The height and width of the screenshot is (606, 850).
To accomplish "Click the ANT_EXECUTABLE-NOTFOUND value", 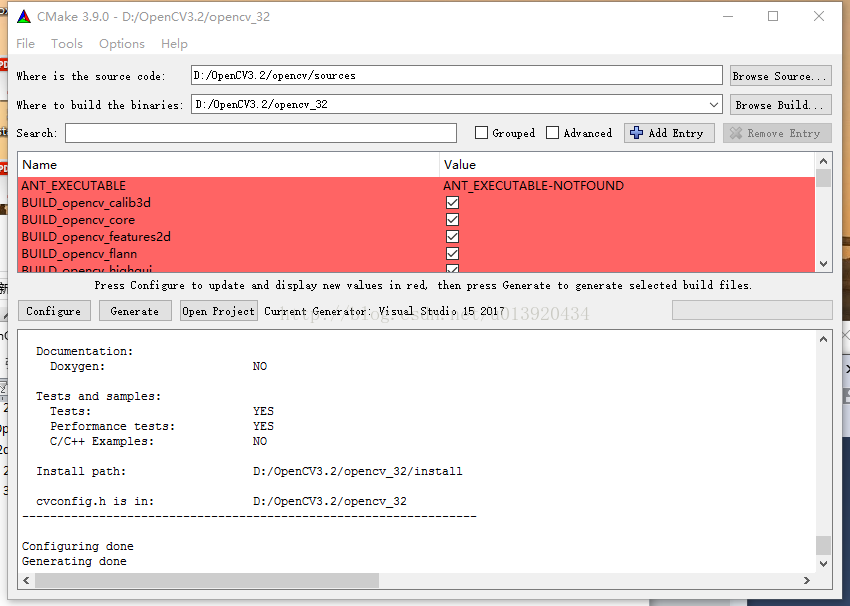I will click(x=533, y=185).
